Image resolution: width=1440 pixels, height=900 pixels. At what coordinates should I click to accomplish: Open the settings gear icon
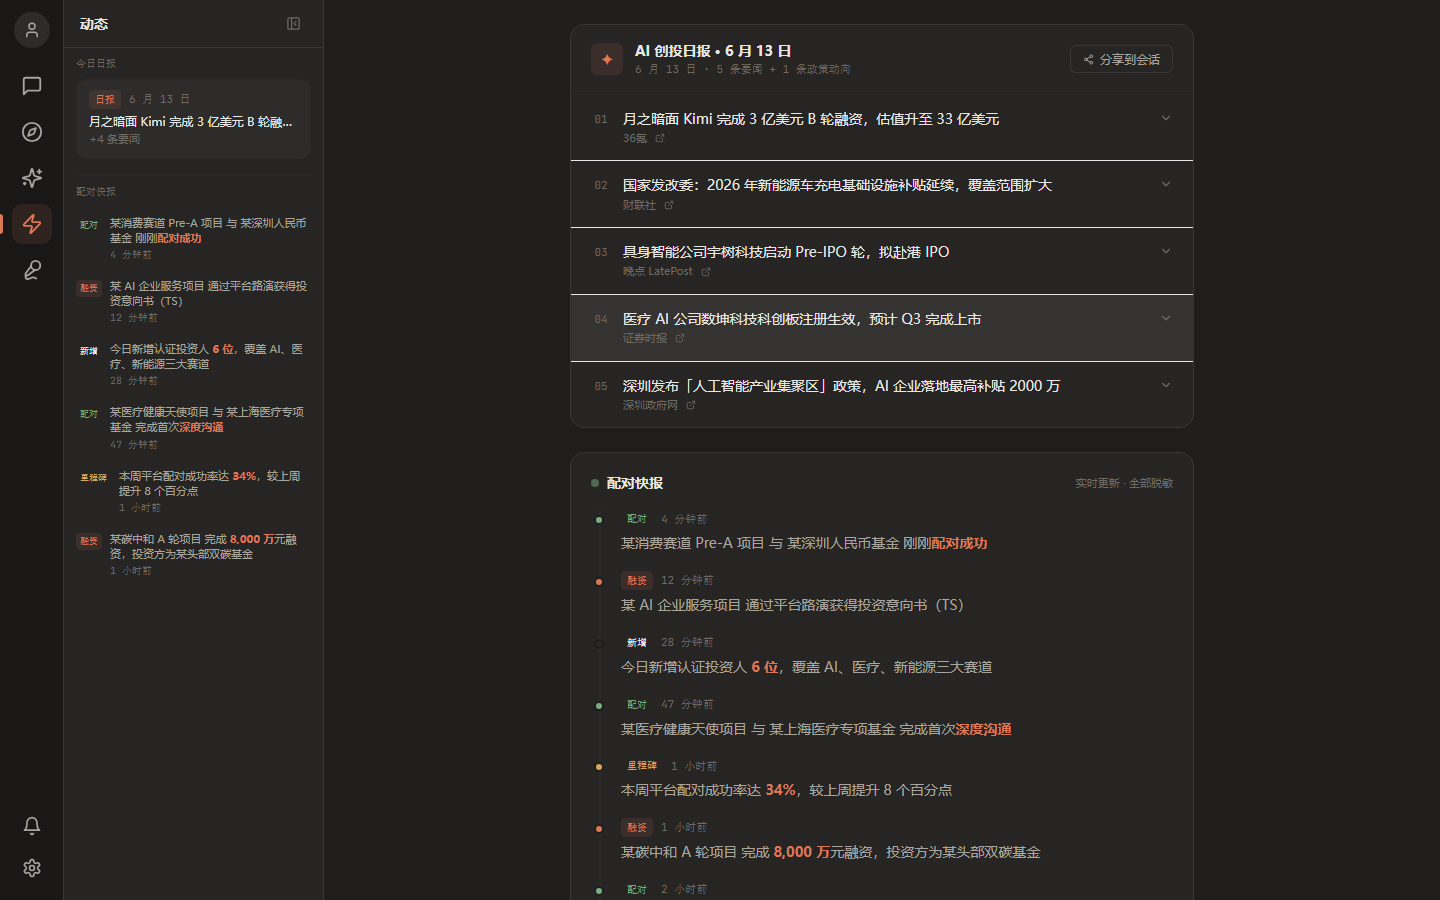click(x=32, y=868)
